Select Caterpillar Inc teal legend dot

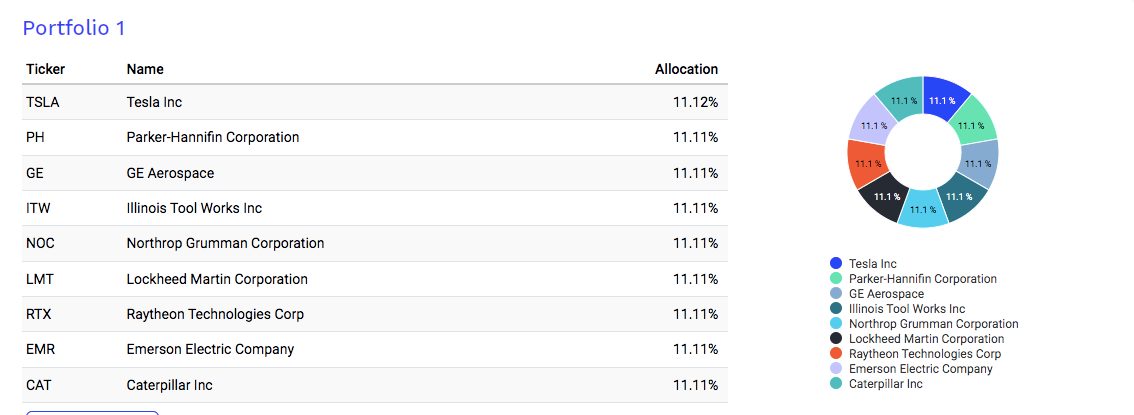836,384
